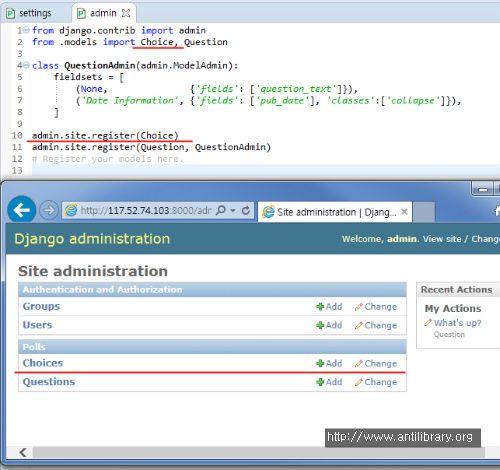Screen dimensions: 500x470
Task: Click the search magnifier in address bar
Action: pyautogui.click(x=221, y=210)
